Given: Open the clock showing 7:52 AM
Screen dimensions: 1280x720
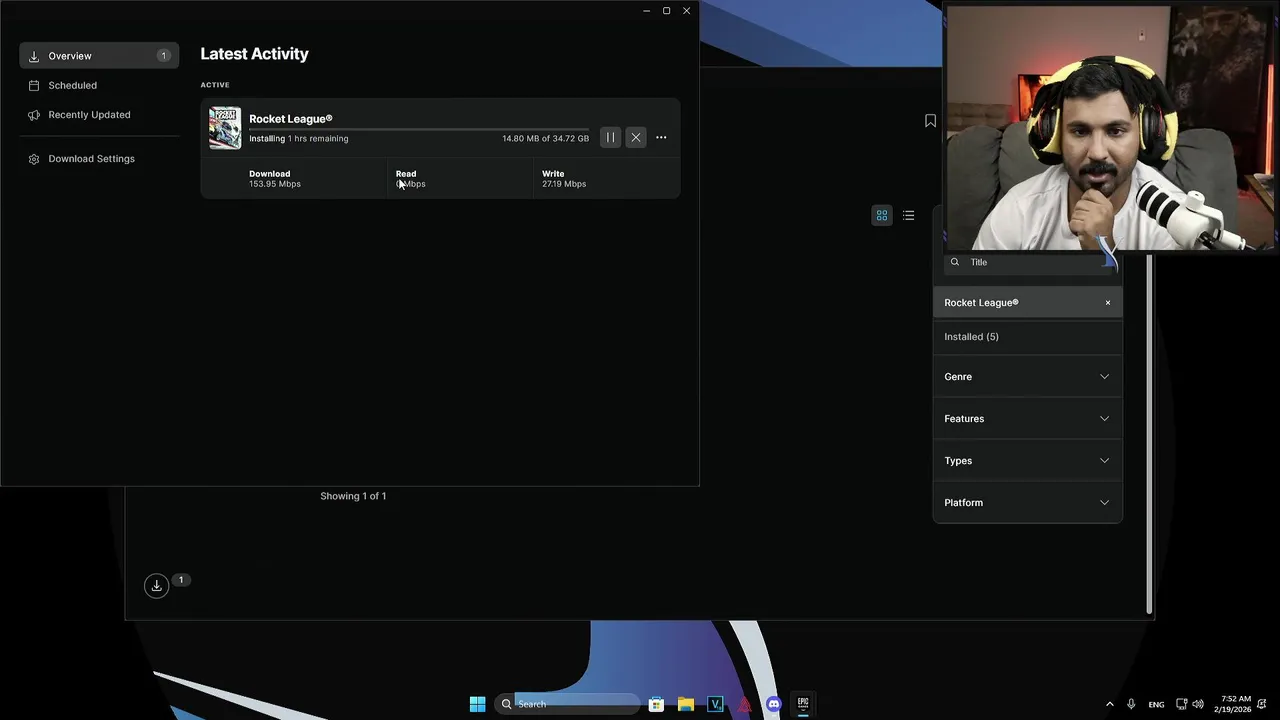Looking at the screenshot, I should (1235, 704).
